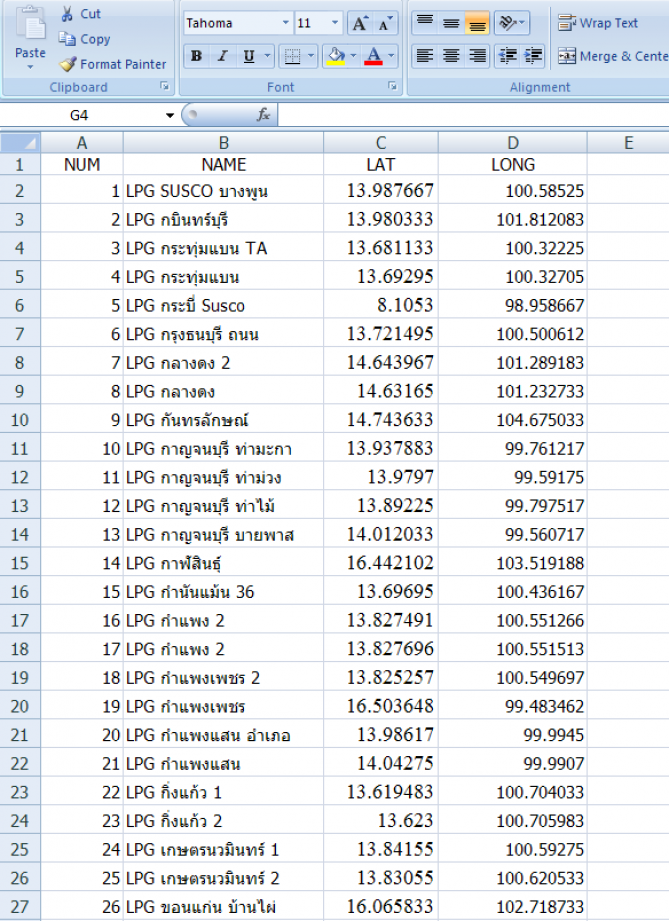The image size is (669, 921).
Task: Open Font group dialog launcher
Action: click(392, 86)
